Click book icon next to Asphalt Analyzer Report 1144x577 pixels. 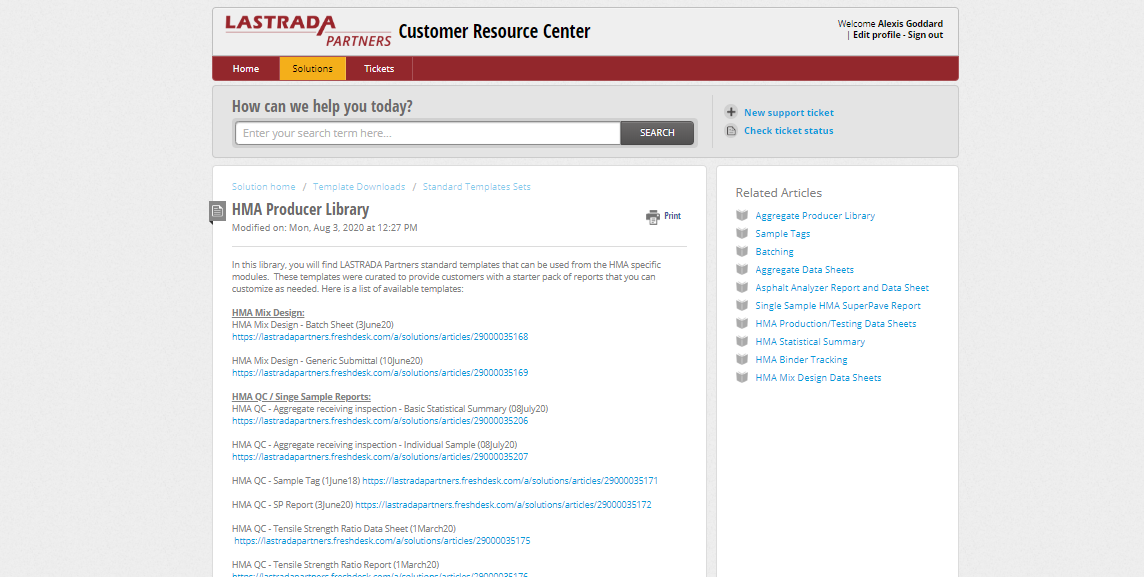[742, 287]
